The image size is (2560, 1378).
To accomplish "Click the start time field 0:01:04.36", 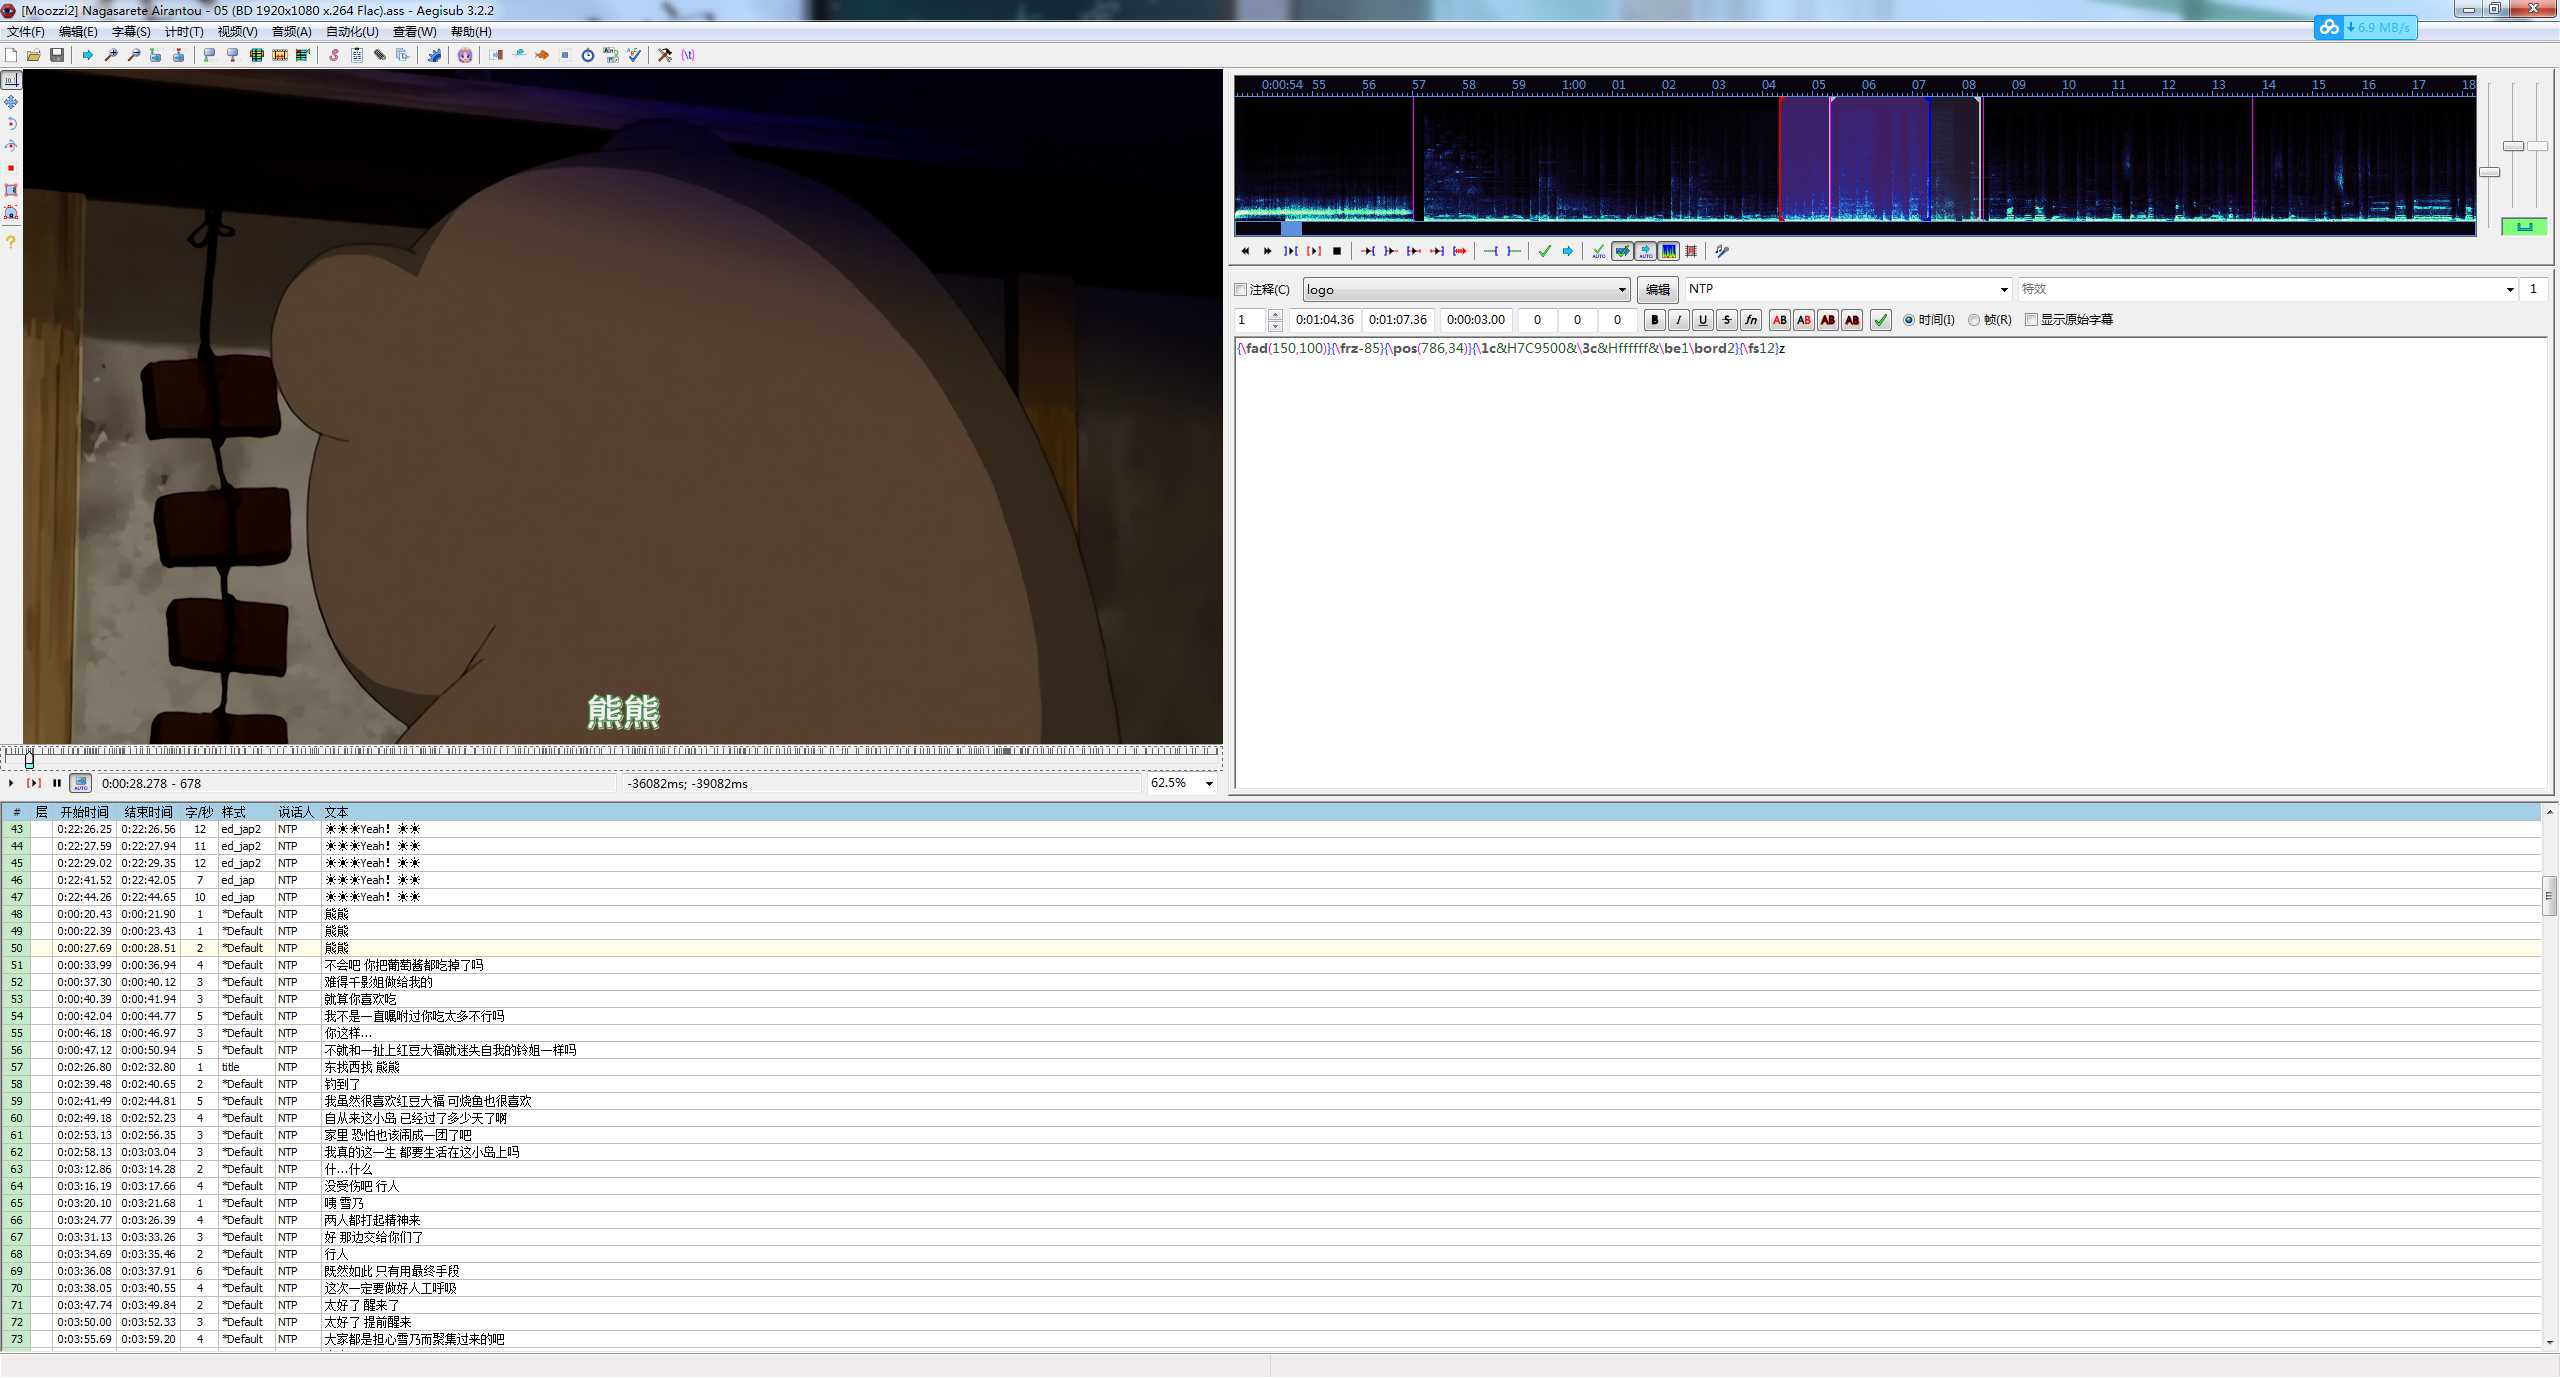I will (x=1324, y=320).
